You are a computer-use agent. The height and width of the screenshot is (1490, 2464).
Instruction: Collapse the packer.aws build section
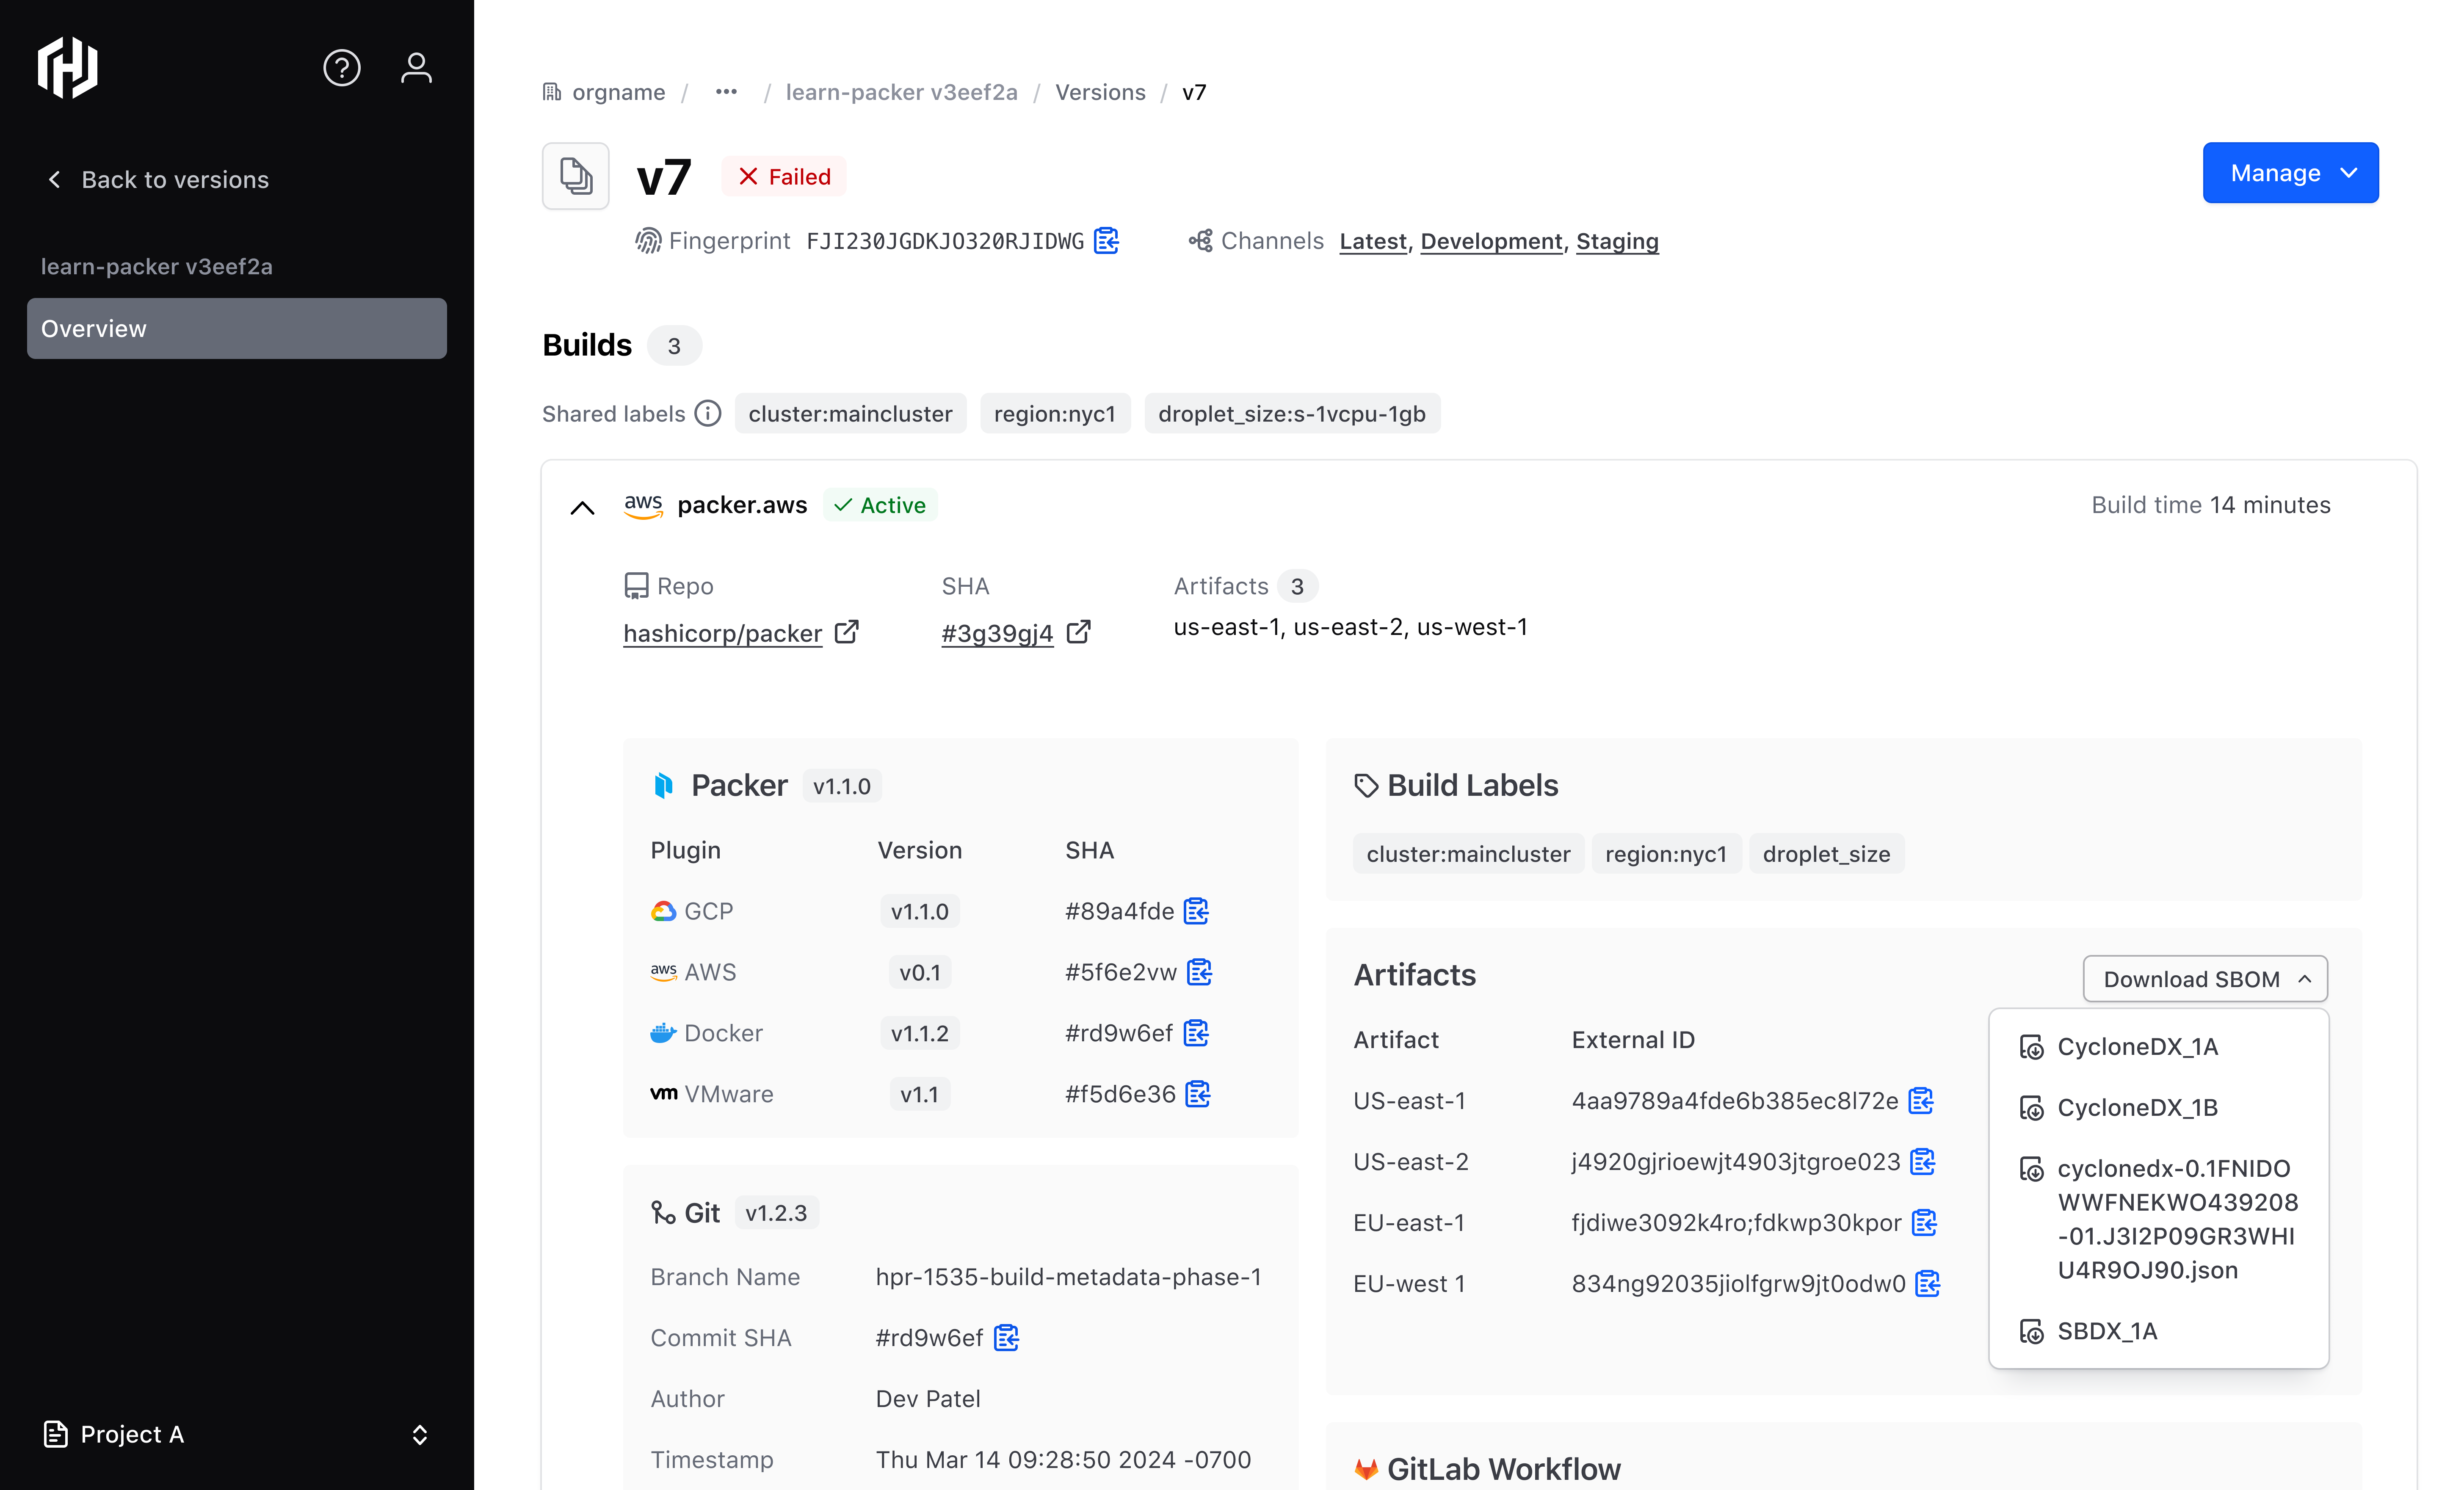[582, 507]
